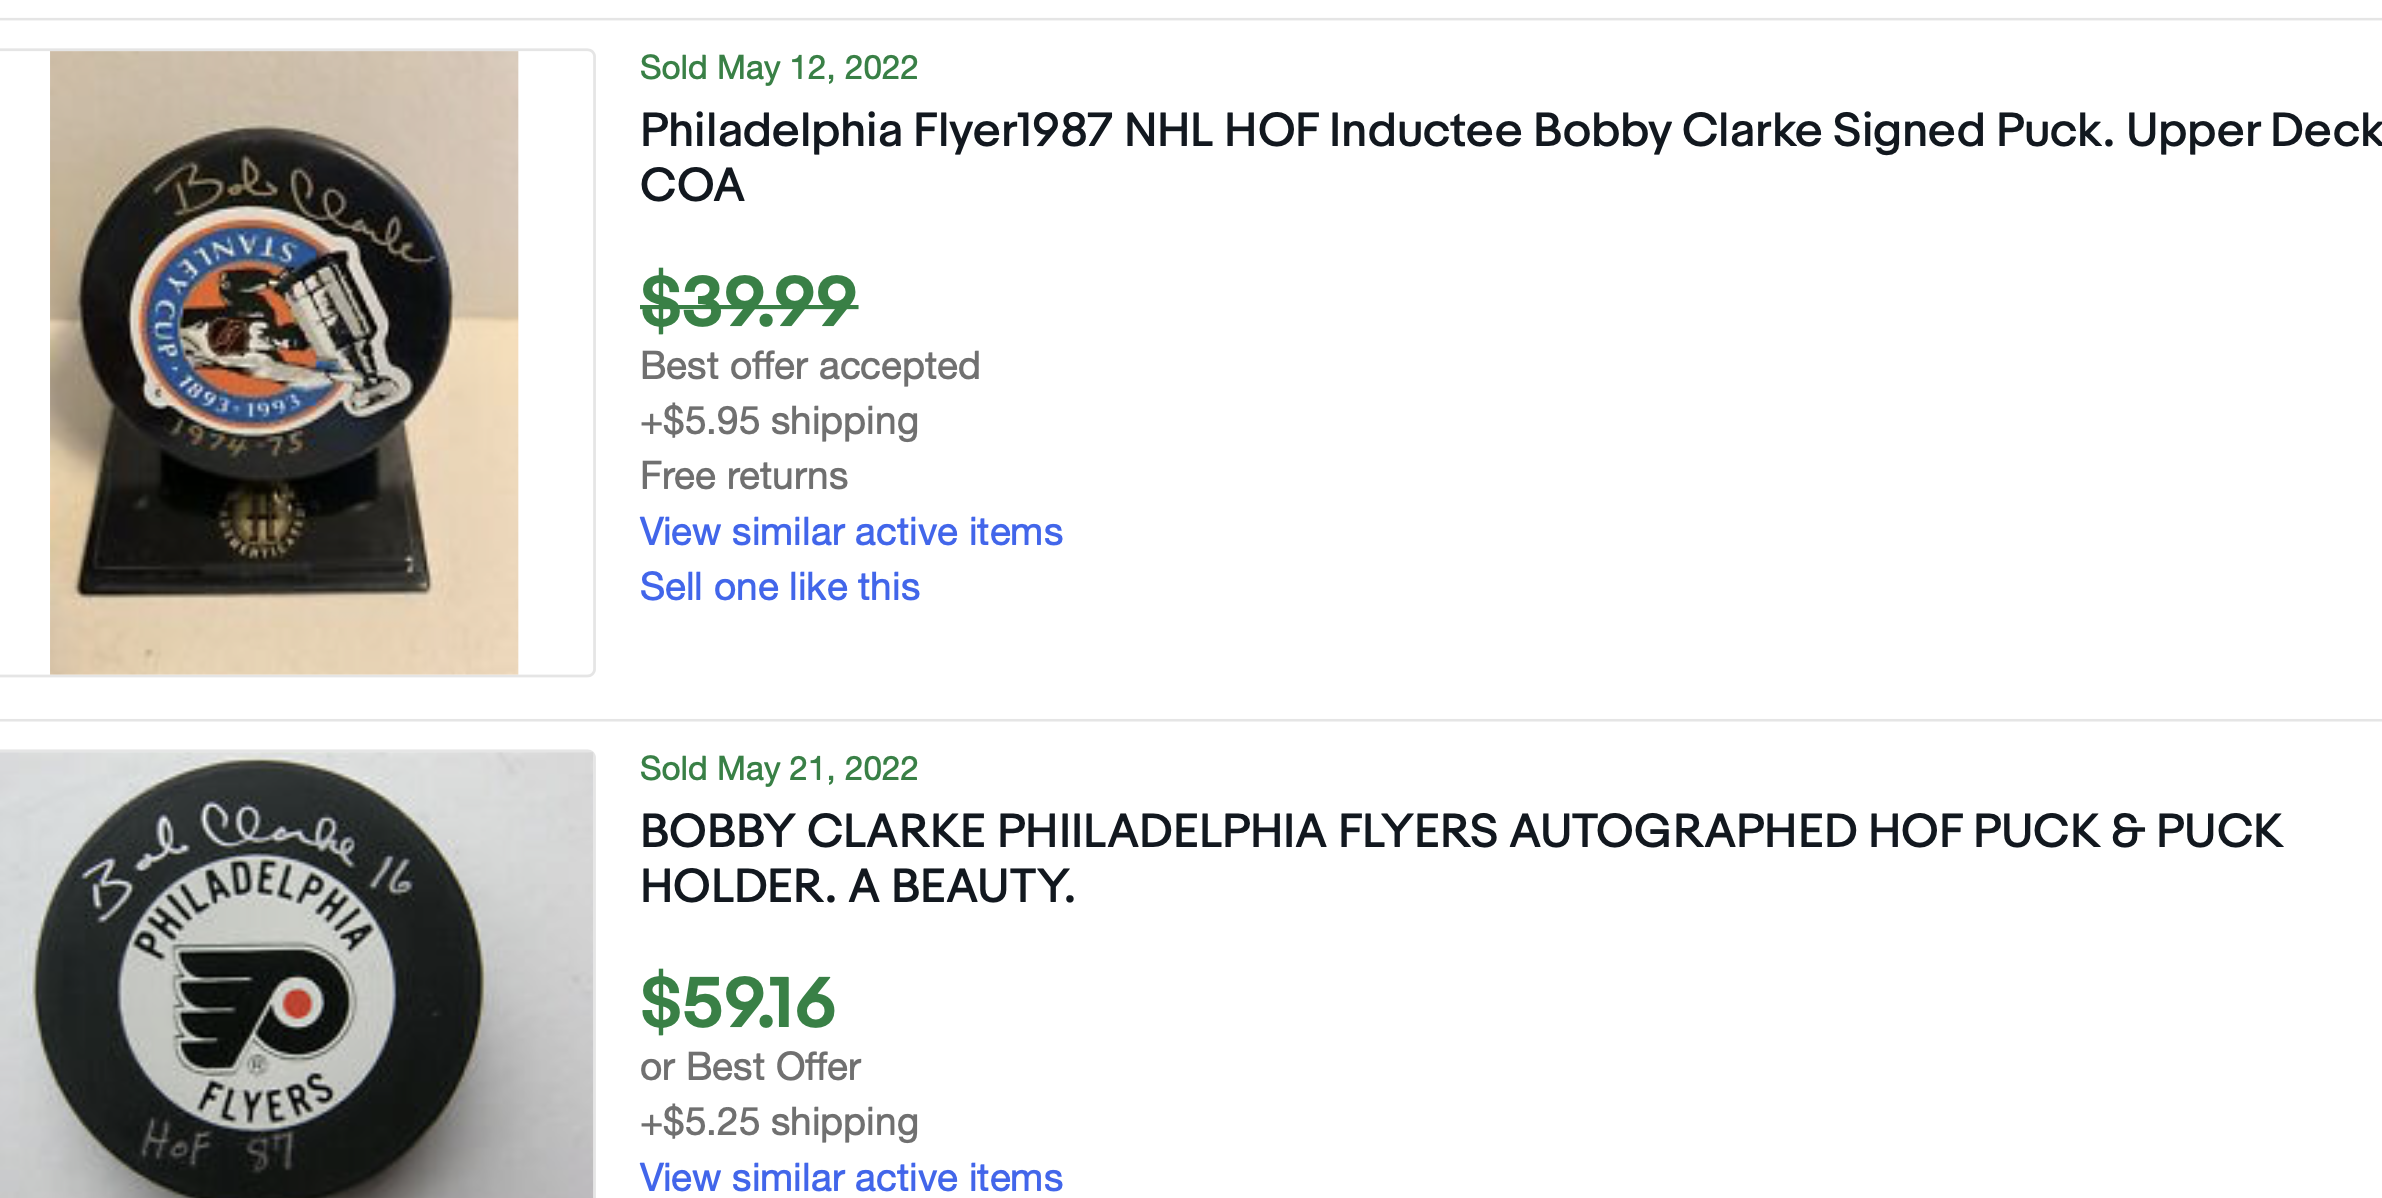Click the struck-through $39.99 price
Viewport: 2382px width, 1198px height.
[x=748, y=300]
